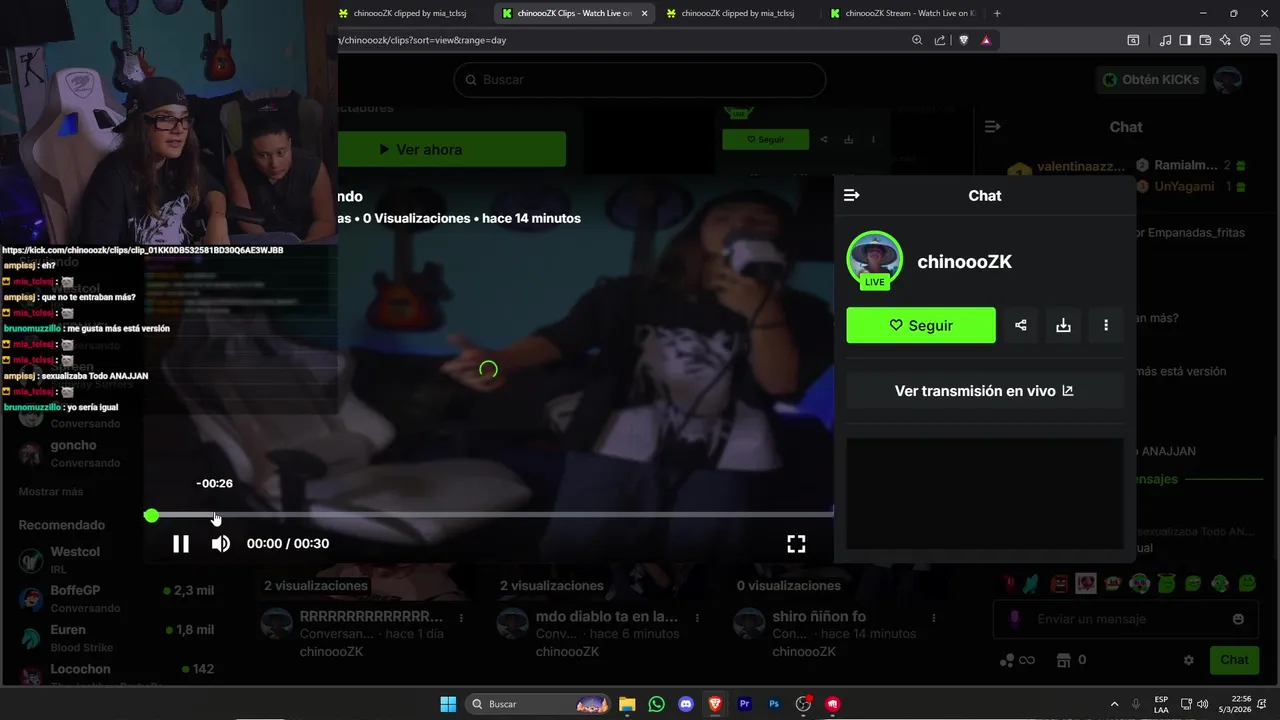Open page zoom control in address bar

pos(917,40)
